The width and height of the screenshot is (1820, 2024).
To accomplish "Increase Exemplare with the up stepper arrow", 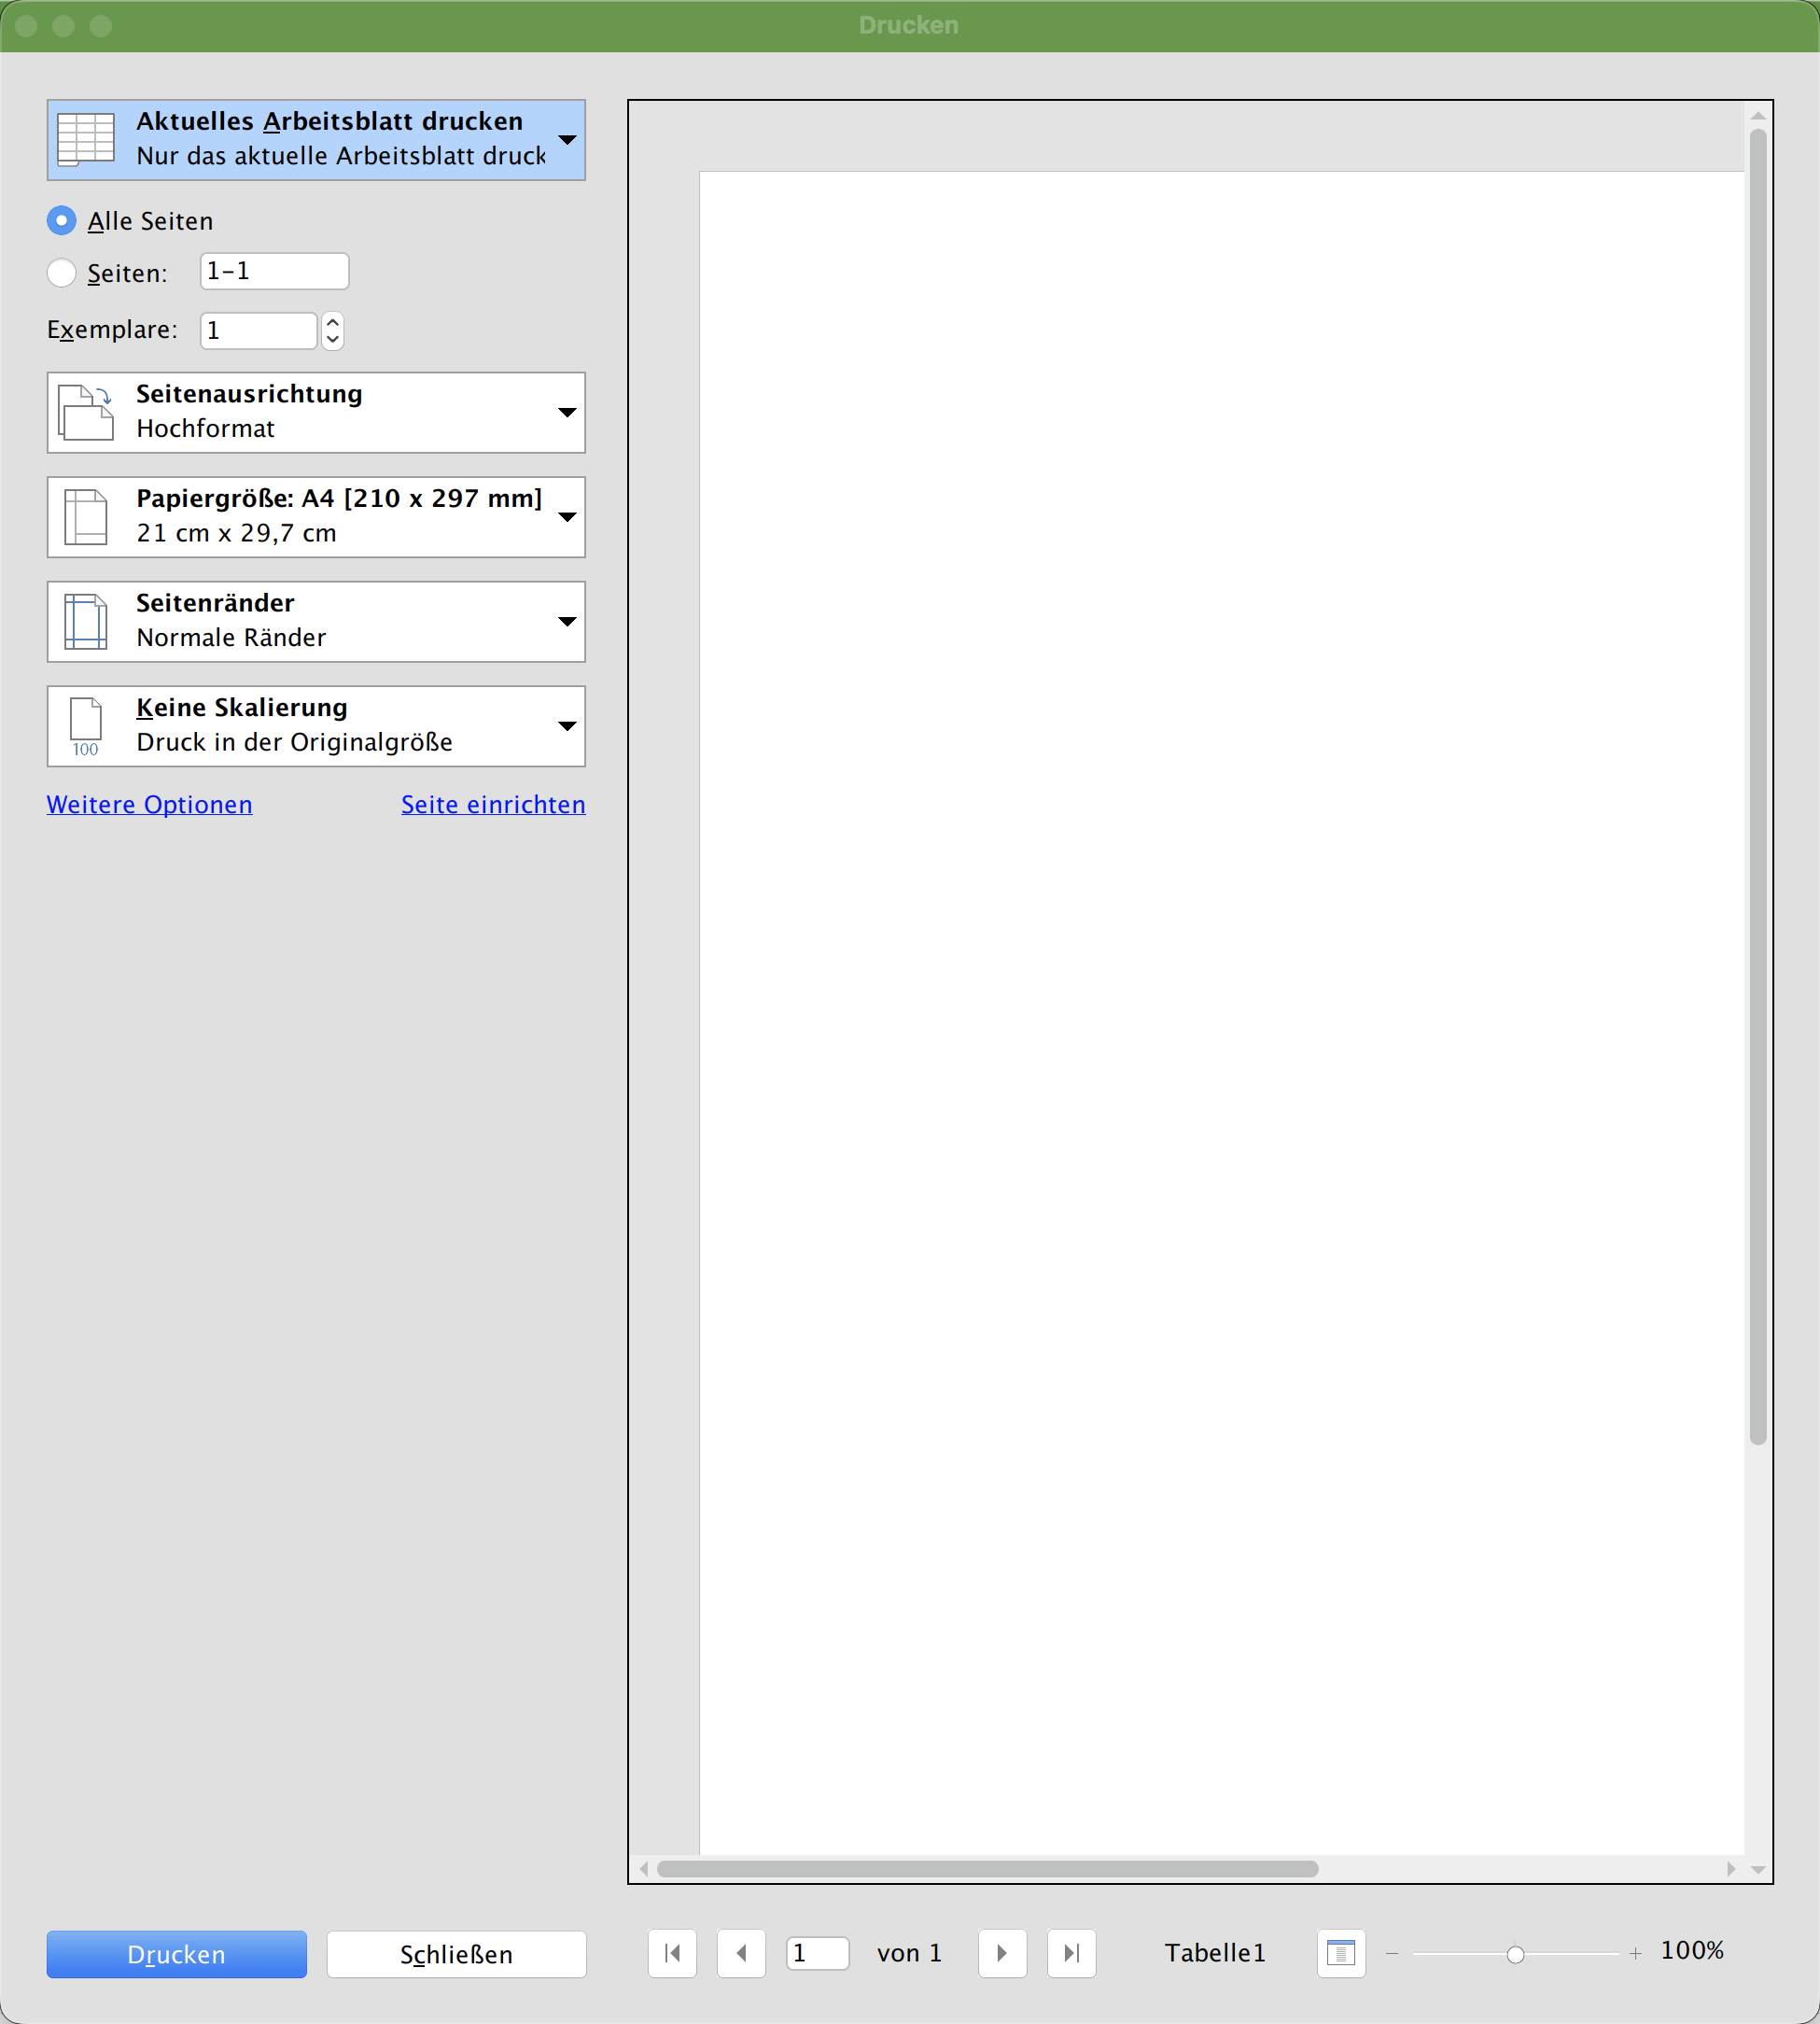I will (333, 322).
